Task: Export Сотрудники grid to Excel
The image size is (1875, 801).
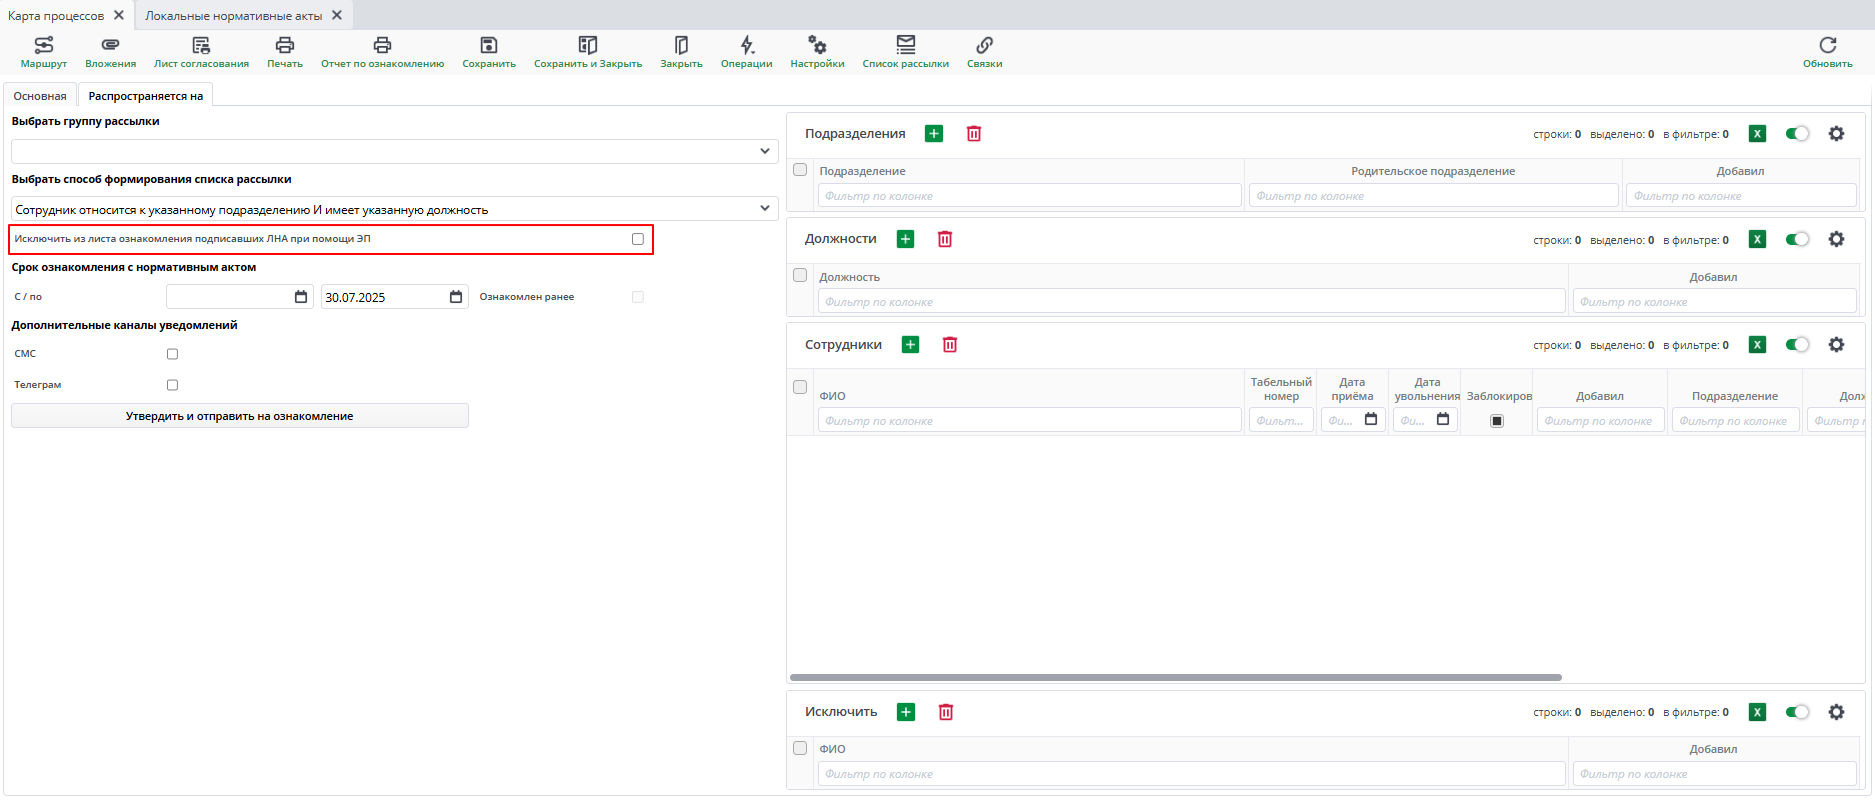Action: (1757, 344)
